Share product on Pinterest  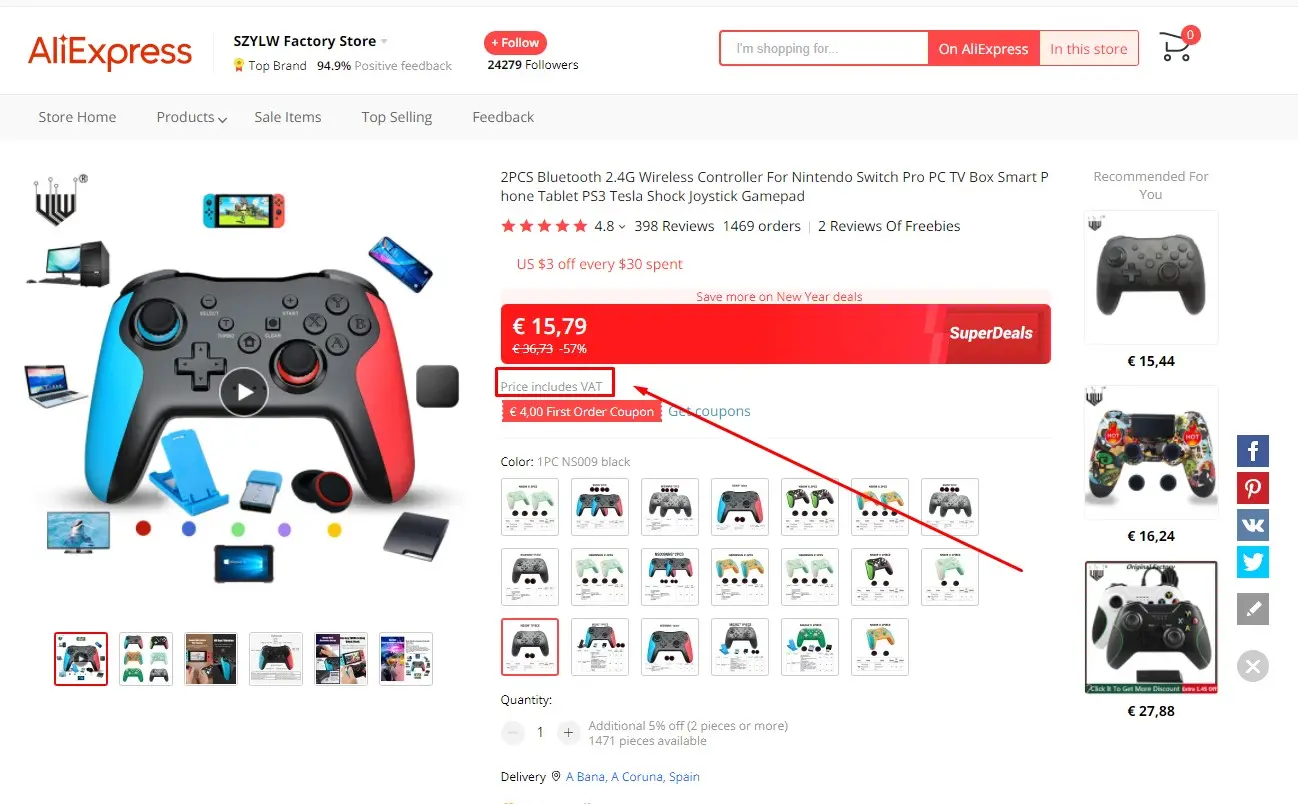1253,488
